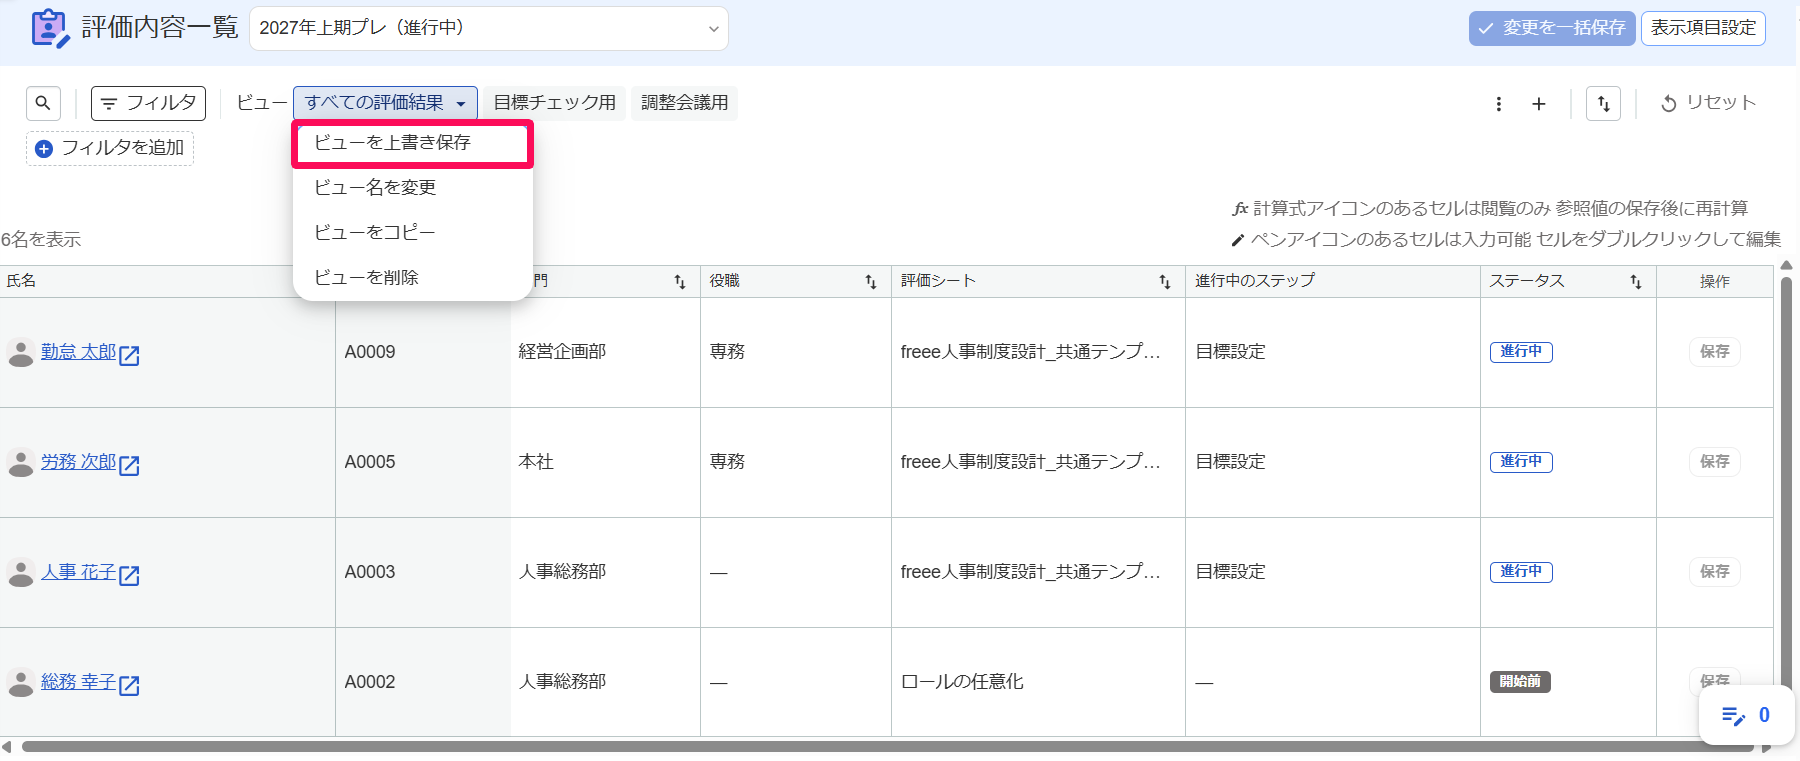Open the edit list counter floating button
Image resolution: width=1800 pixels, height=761 pixels.
click(x=1746, y=715)
